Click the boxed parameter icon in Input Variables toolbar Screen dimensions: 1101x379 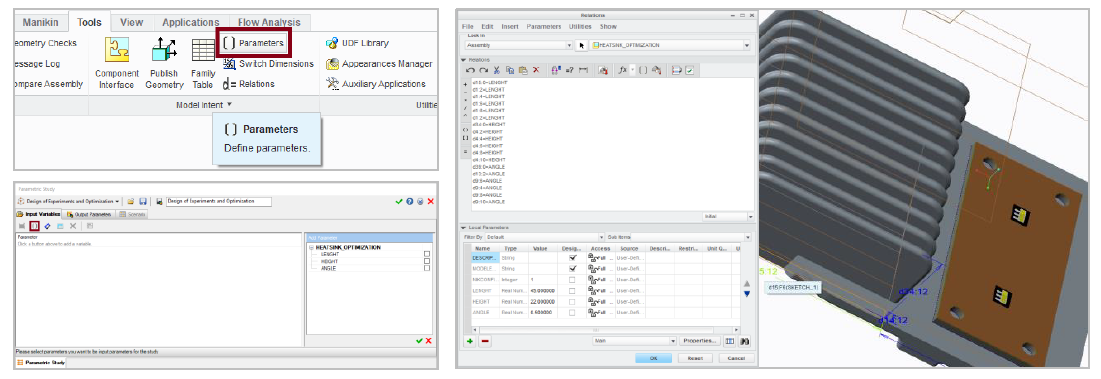point(34,226)
